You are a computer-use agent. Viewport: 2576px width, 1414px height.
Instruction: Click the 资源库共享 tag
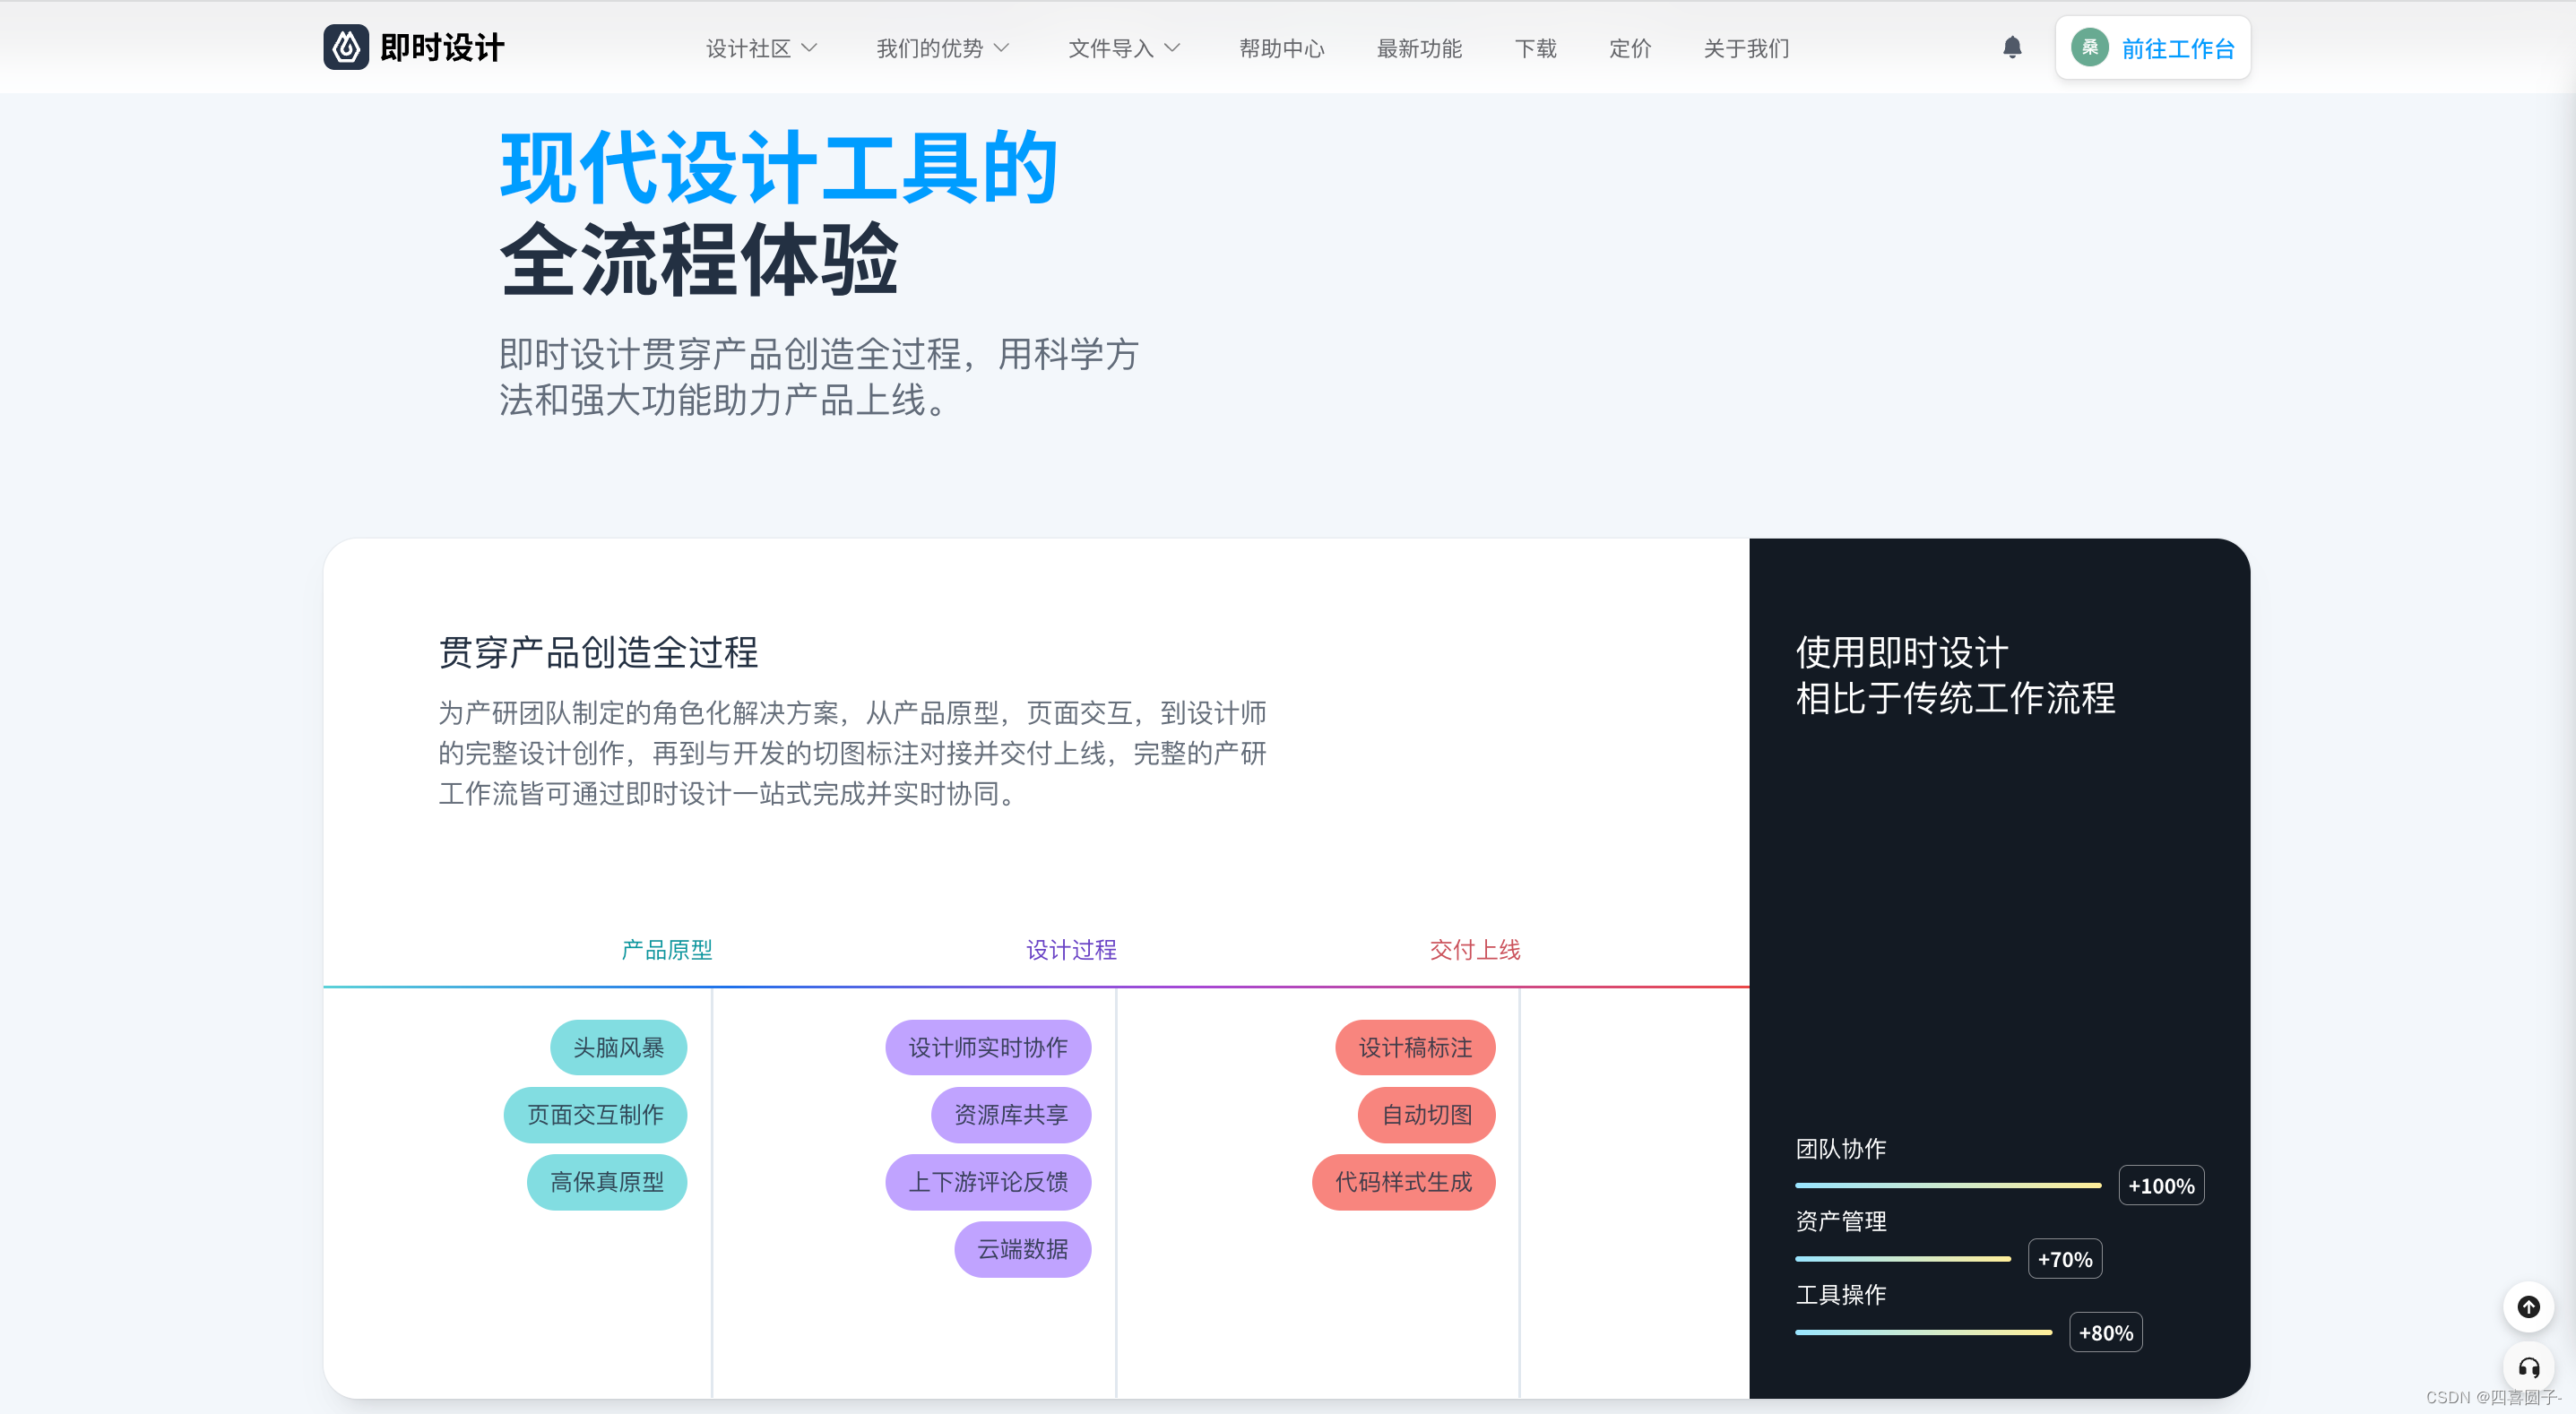[1011, 1114]
